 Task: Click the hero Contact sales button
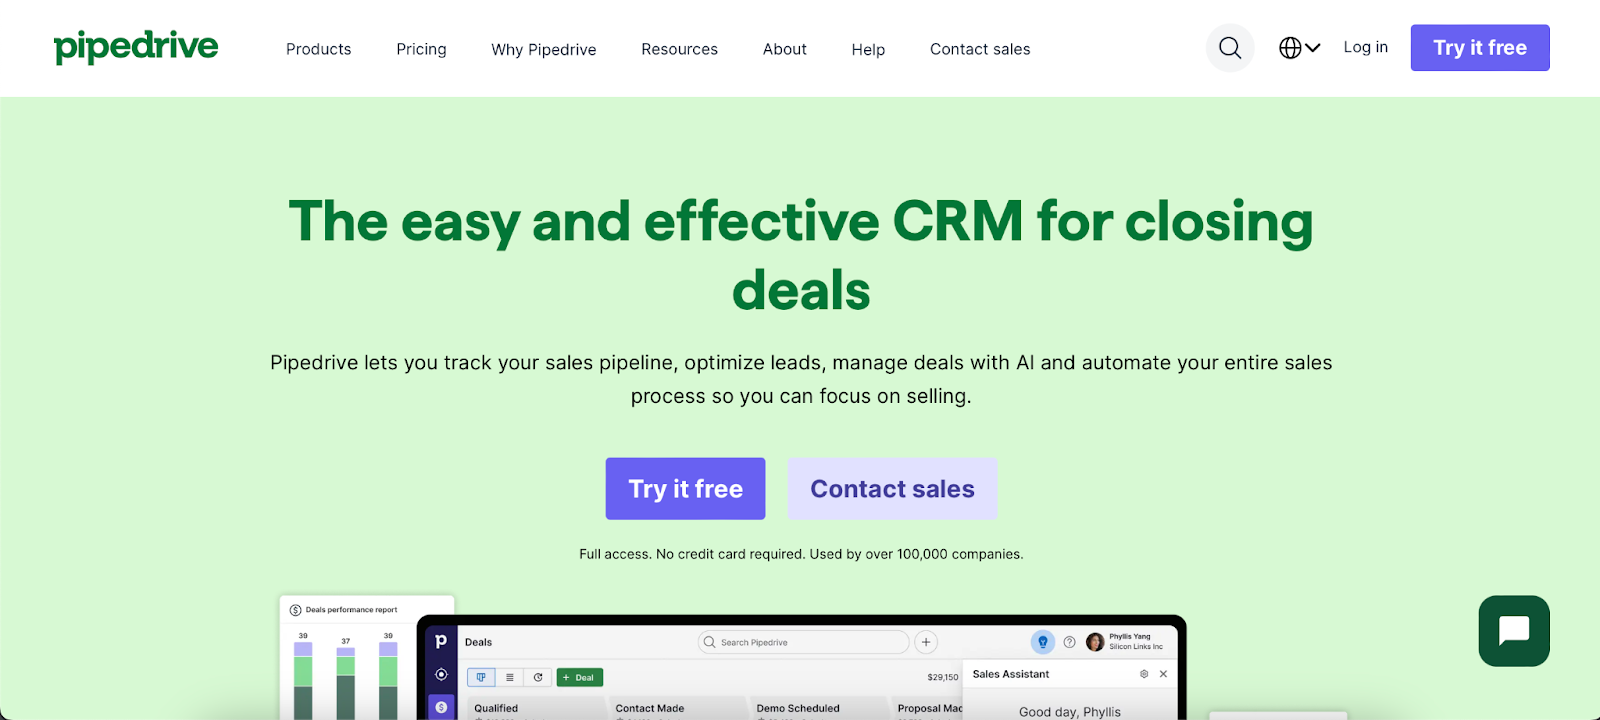pyautogui.click(x=892, y=489)
